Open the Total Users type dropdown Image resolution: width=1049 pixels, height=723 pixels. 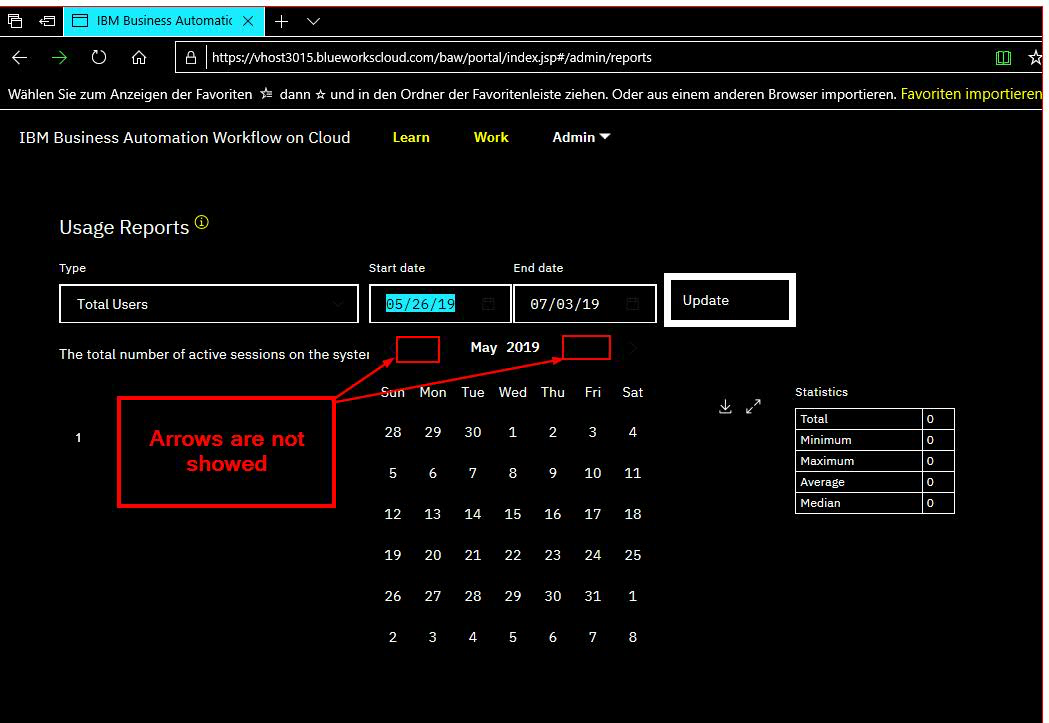click(x=209, y=304)
